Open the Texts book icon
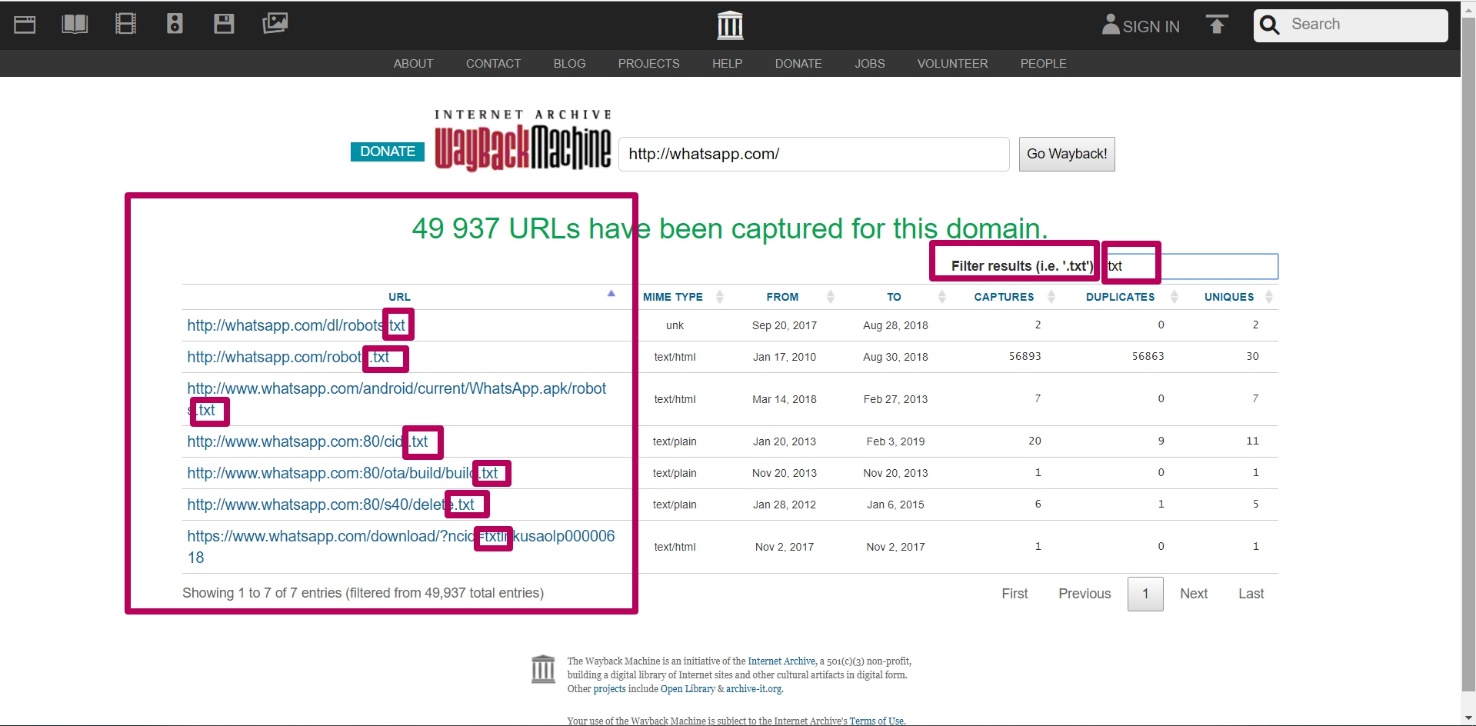 (x=75, y=24)
